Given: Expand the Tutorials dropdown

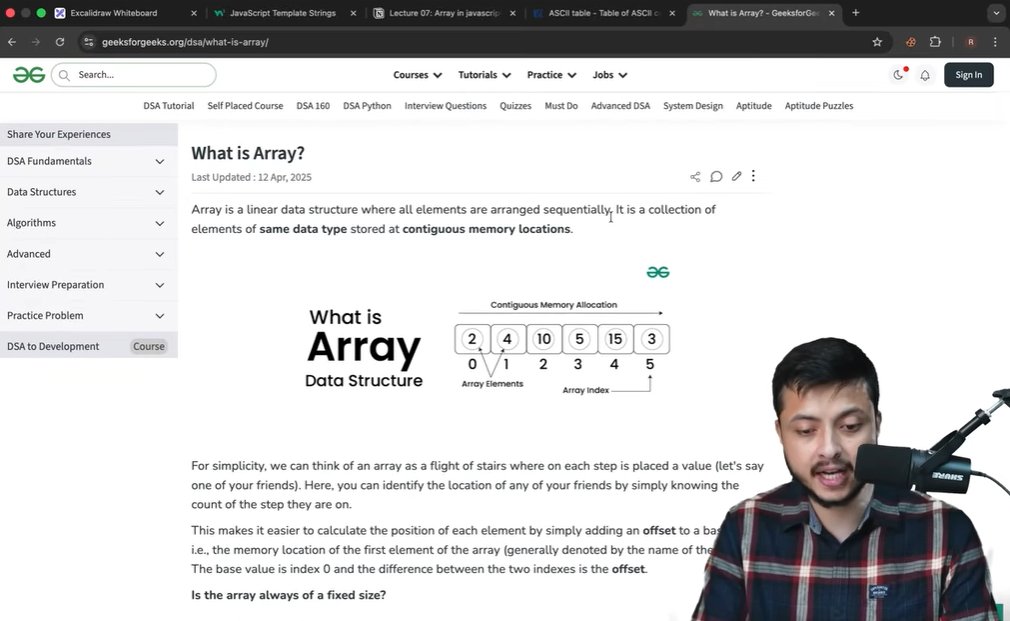Looking at the screenshot, I should coord(484,75).
